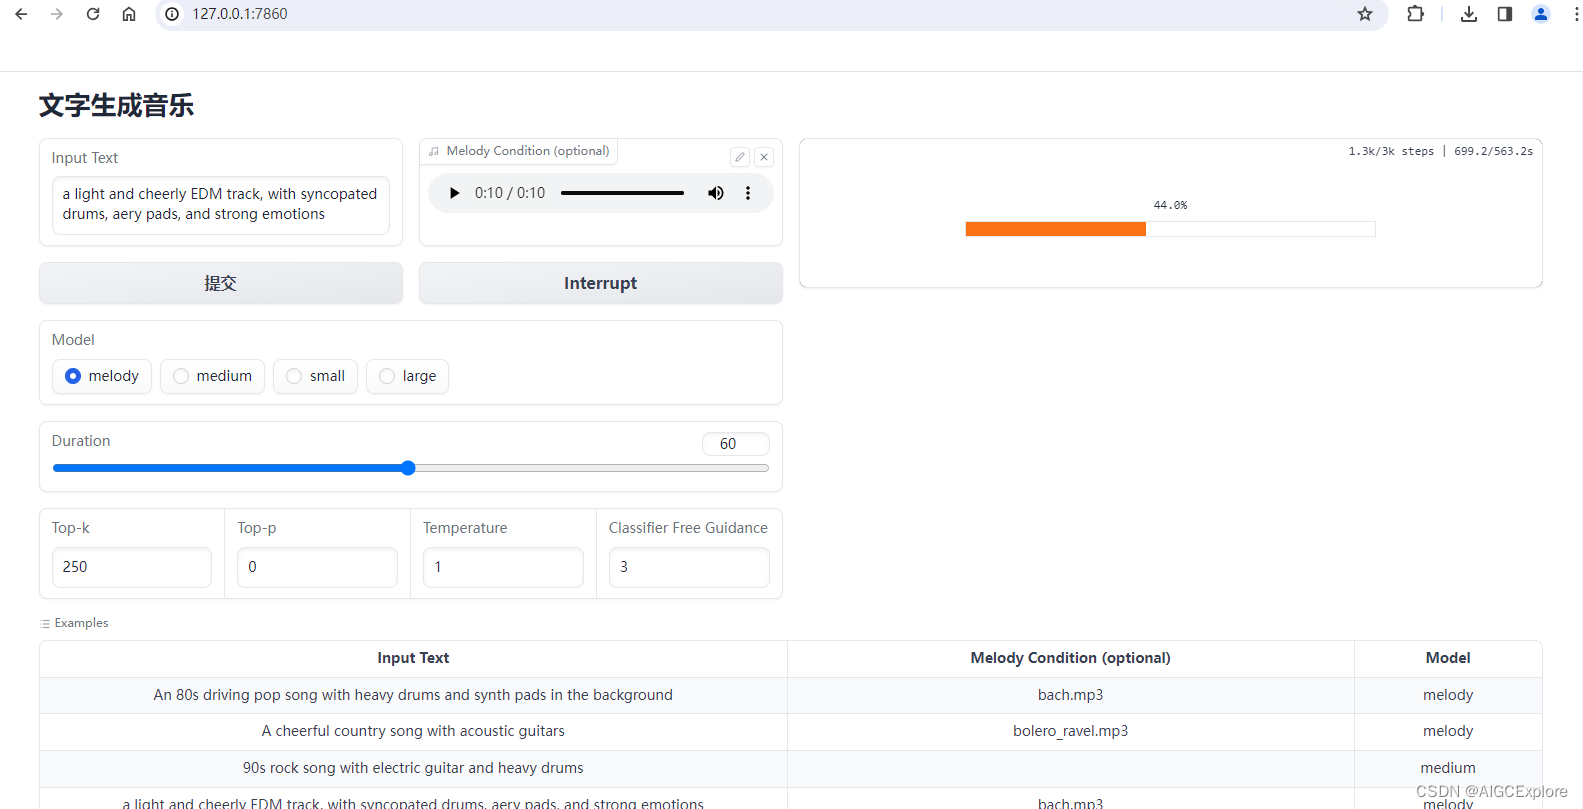Mute the melody audio player
This screenshot has width=1583, height=809.
point(716,193)
